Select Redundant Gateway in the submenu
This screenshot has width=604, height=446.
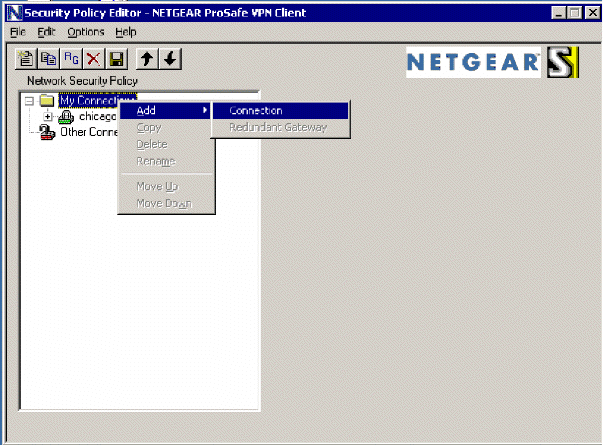point(280,127)
